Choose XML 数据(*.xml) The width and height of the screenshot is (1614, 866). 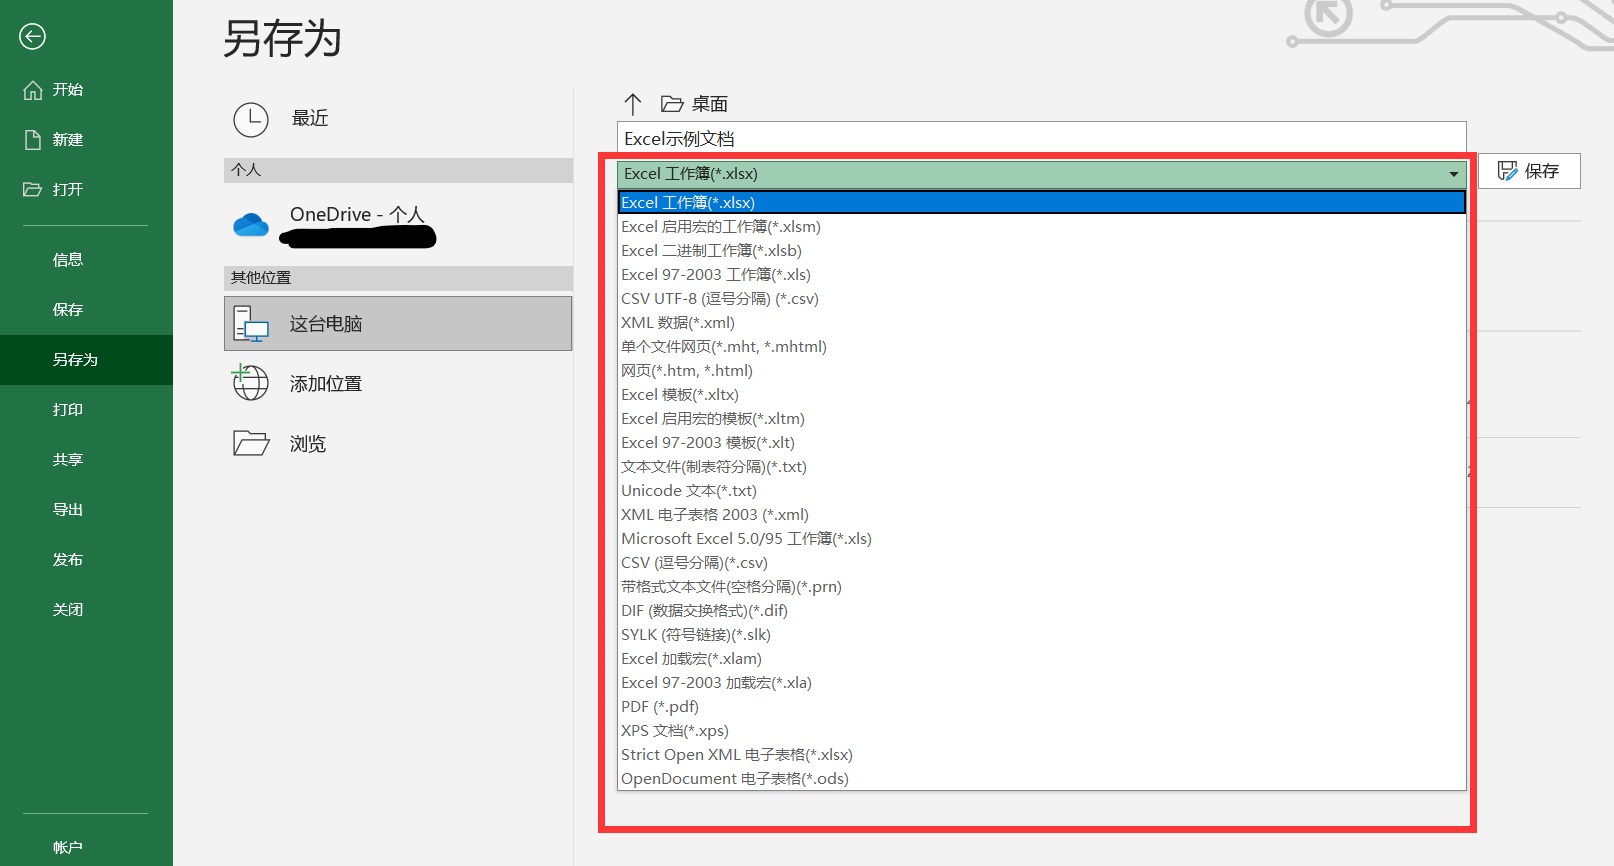(x=1041, y=323)
